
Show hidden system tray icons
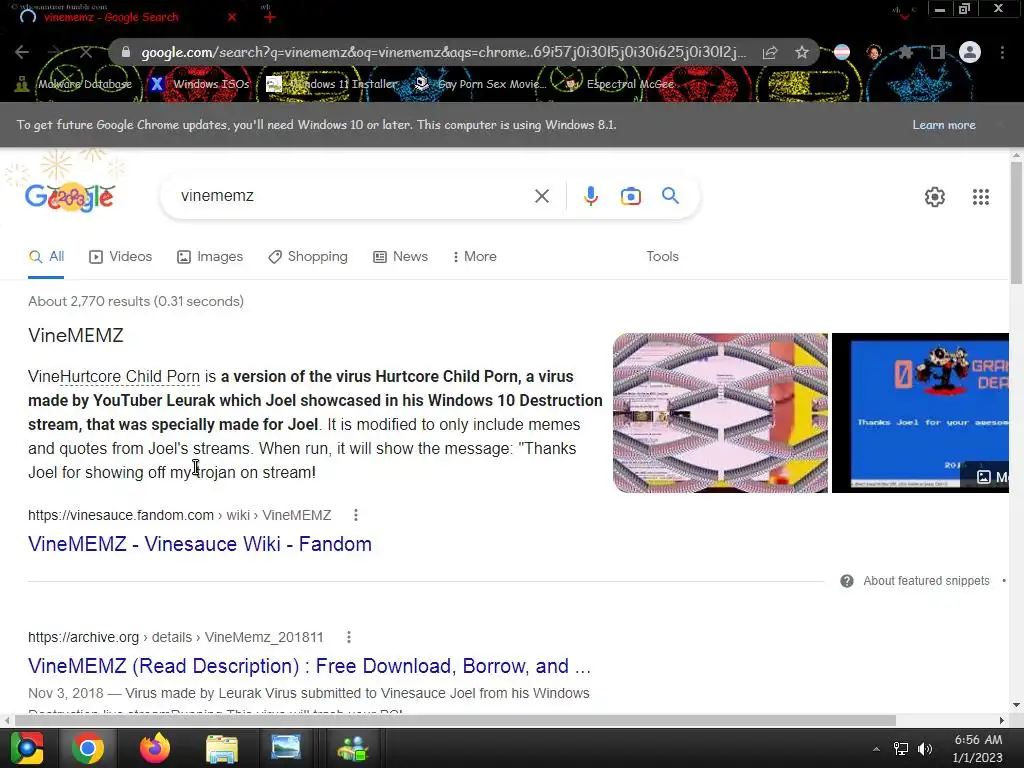[x=876, y=749]
